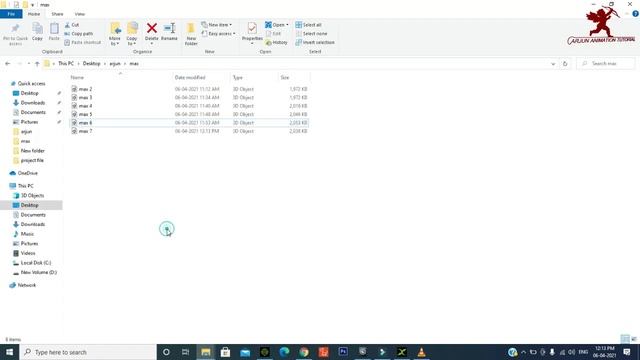Click Paste shortcut in ribbon
Image resolution: width=640 pixels, height=360 pixels.
(82, 42)
